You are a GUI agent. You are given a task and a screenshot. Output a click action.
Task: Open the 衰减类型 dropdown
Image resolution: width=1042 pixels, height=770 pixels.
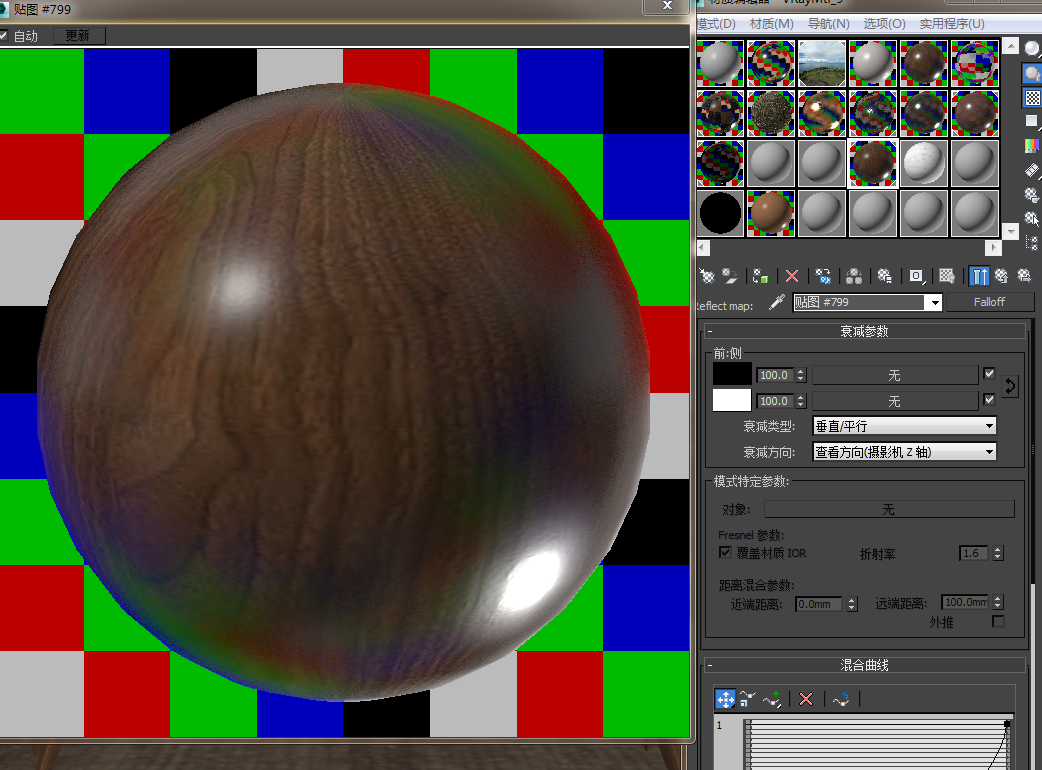click(904, 426)
